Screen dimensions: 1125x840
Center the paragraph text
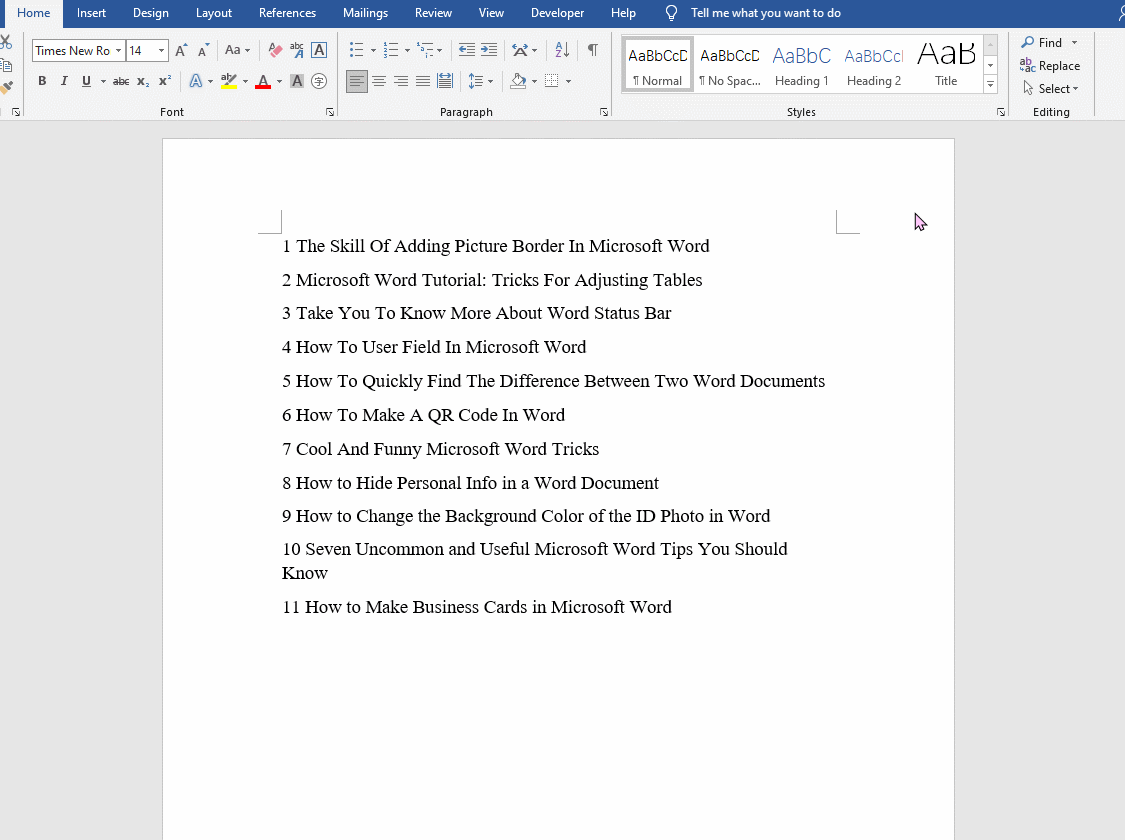pyautogui.click(x=379, y=81)
